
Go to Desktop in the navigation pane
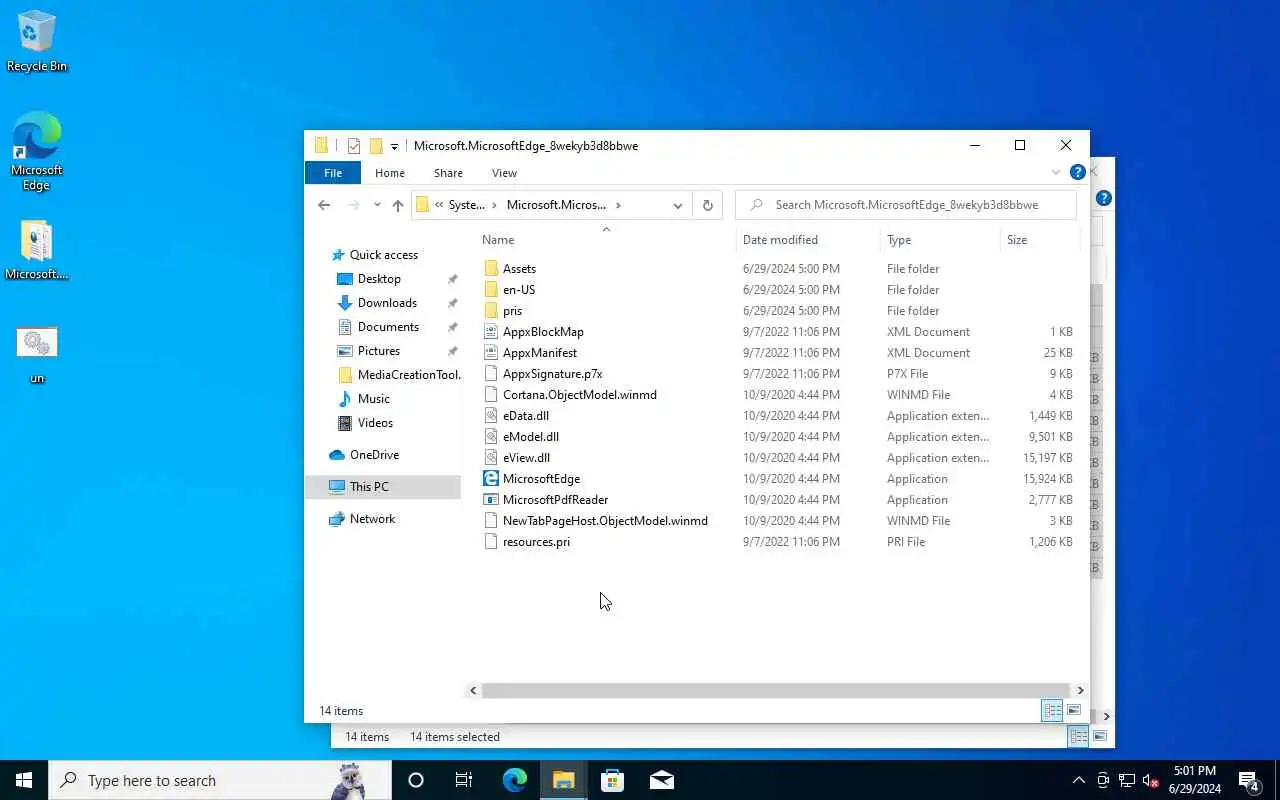tap(379, 279)
